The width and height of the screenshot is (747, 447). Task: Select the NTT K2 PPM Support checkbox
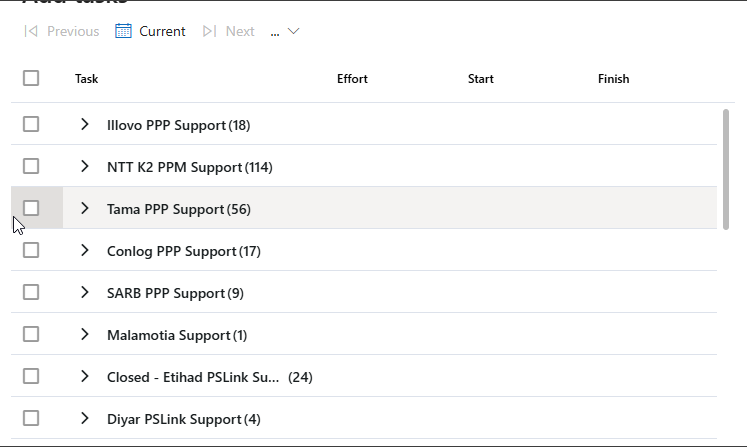click(31, 166)
